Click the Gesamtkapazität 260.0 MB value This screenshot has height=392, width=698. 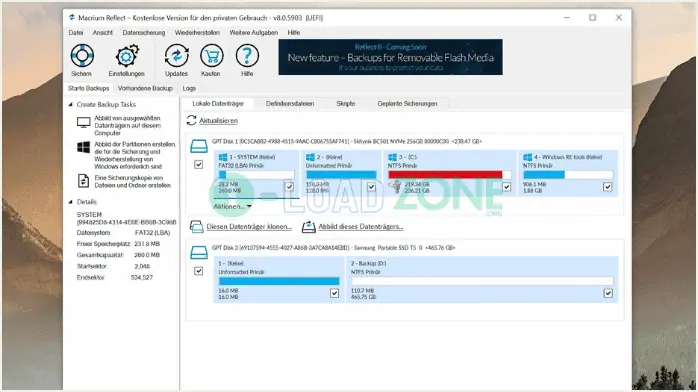[x=147, y=255]
